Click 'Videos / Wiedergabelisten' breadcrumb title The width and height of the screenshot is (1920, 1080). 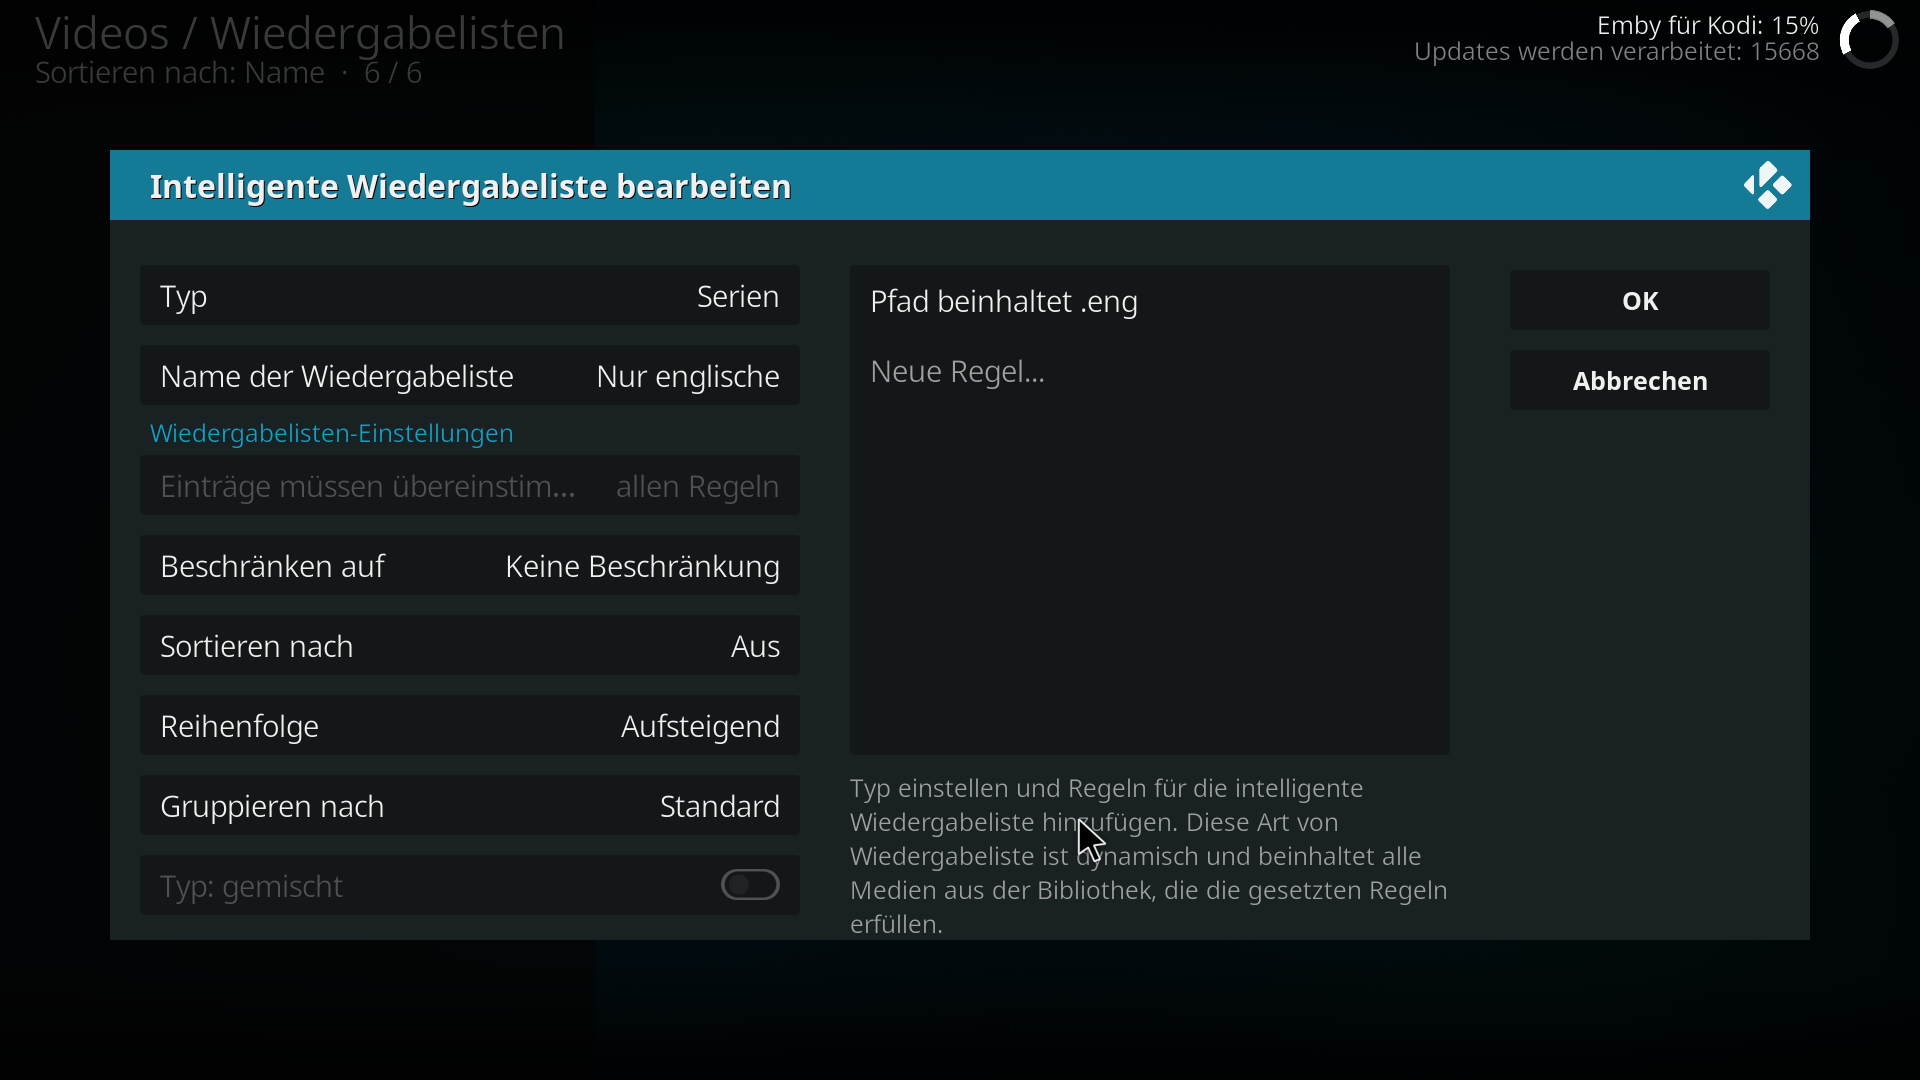[x=300, y=33]
